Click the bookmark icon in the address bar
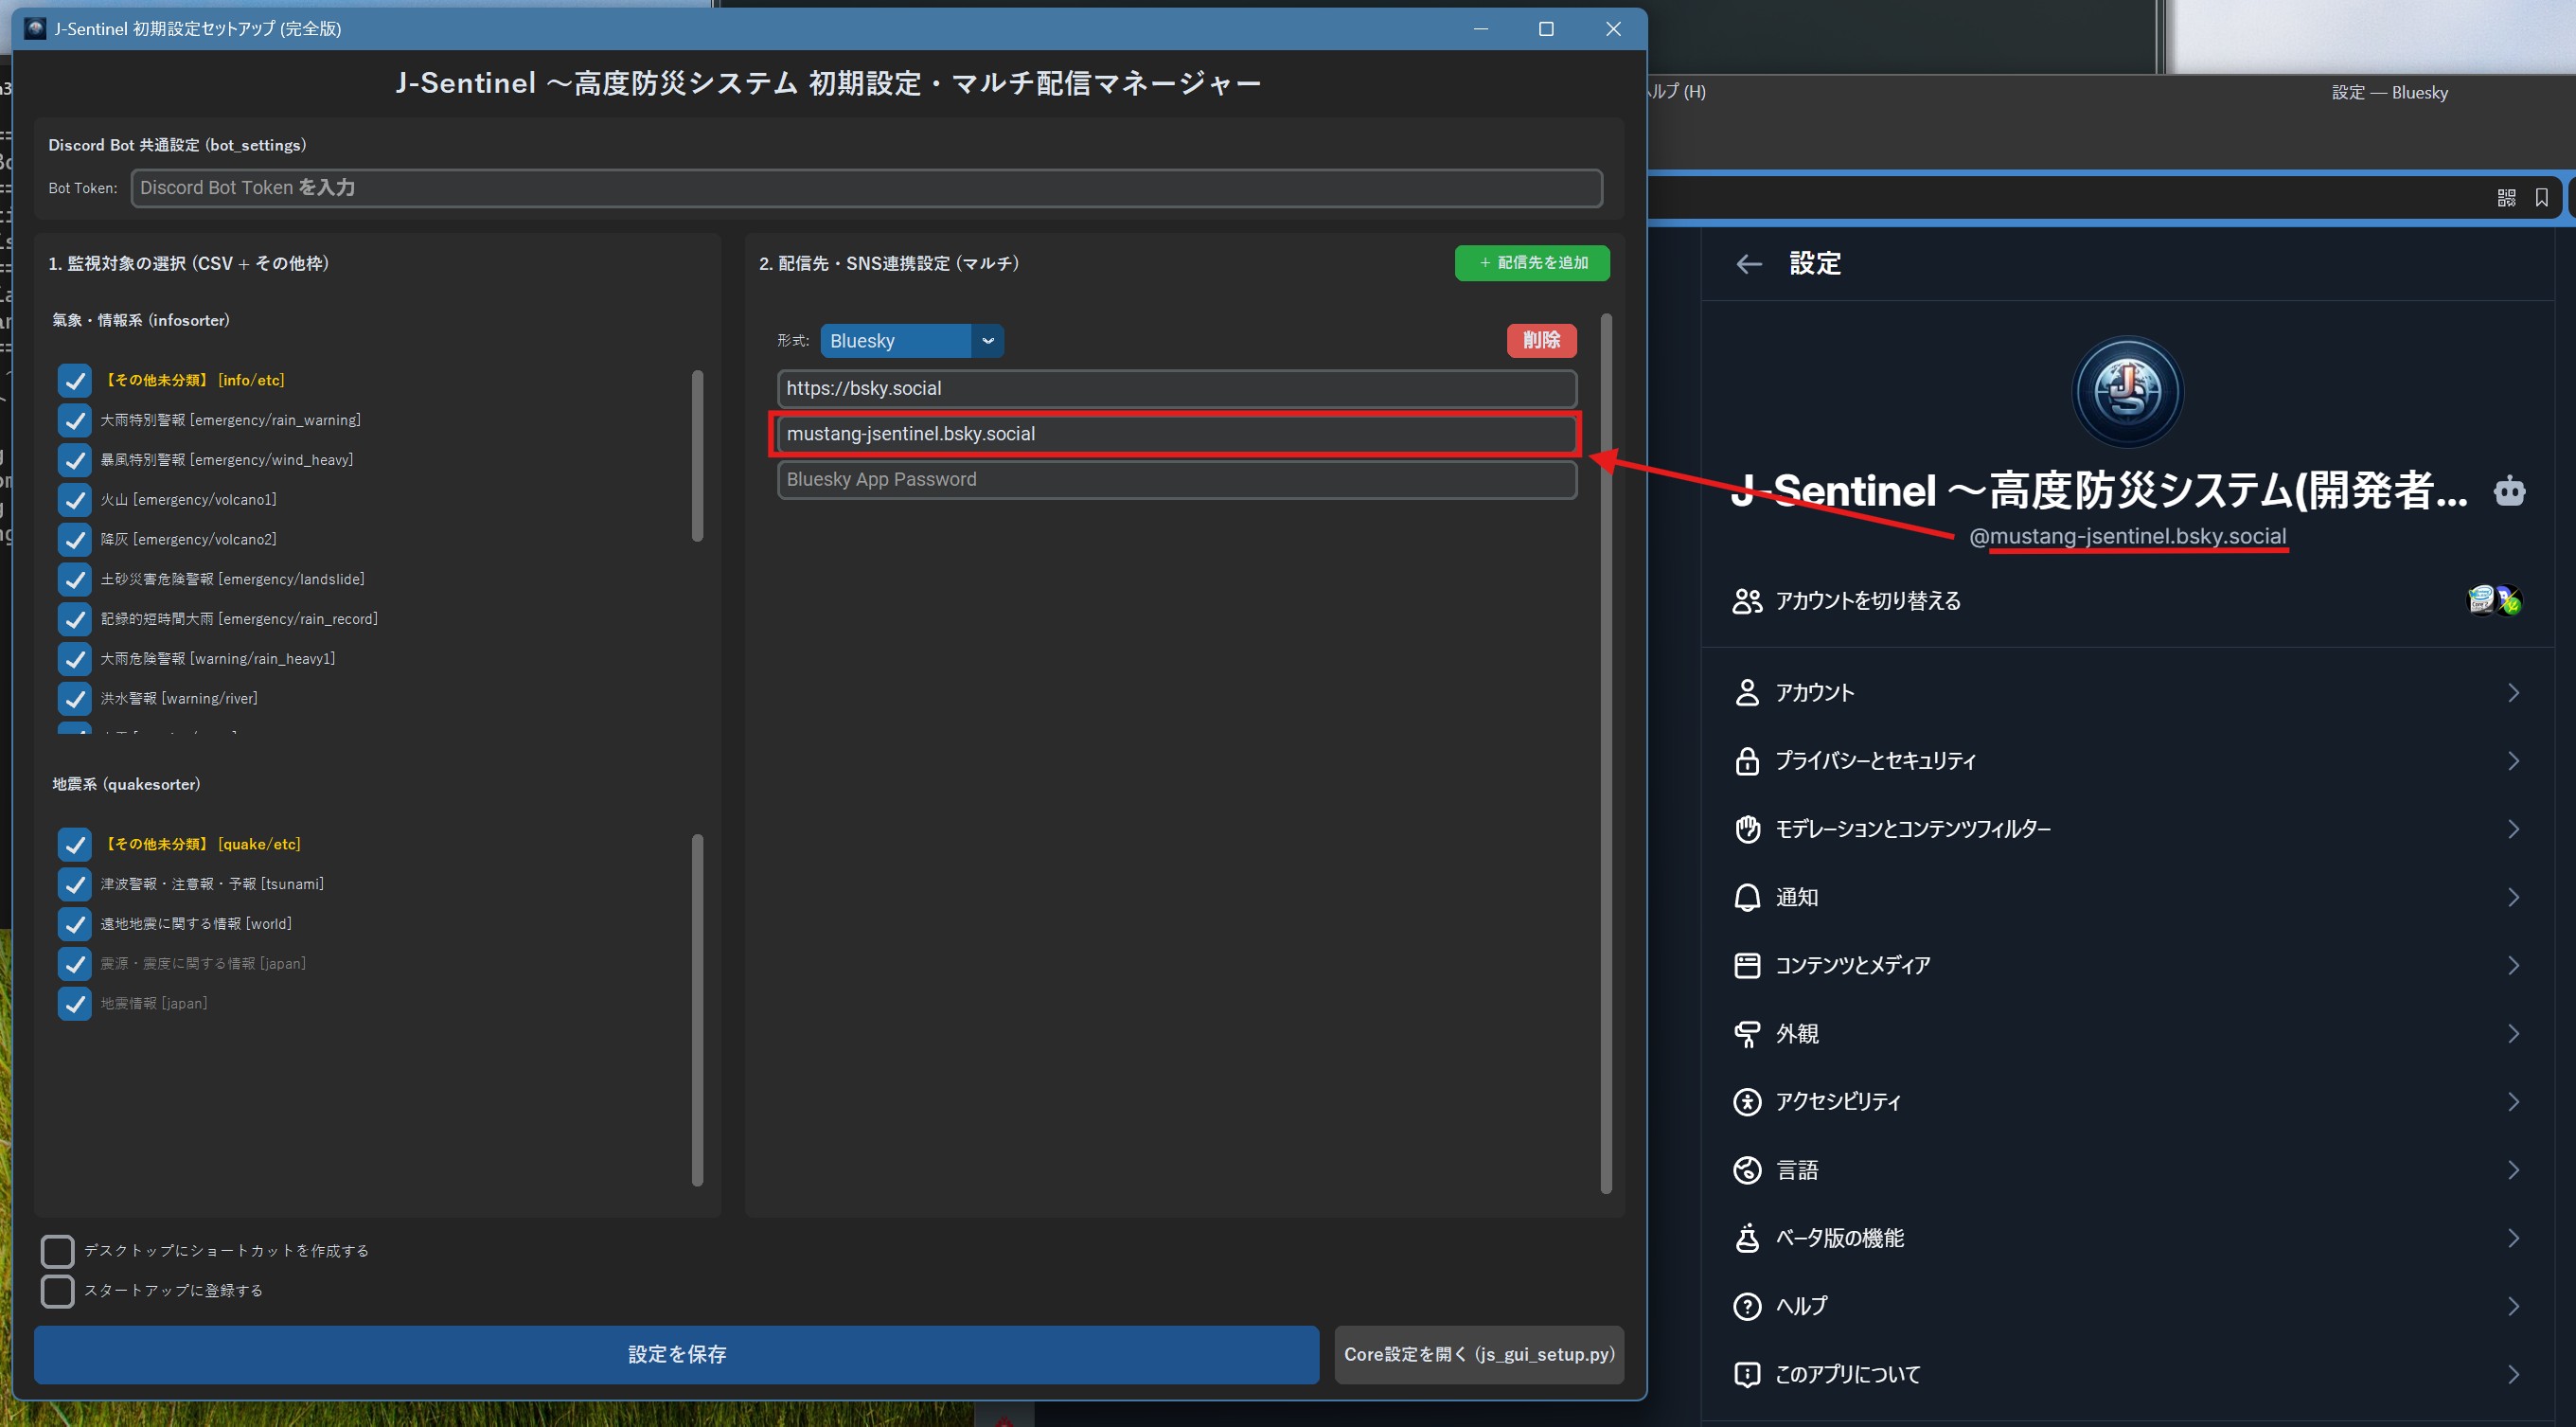This screenshot has width=2576, height=1427. (x=2541, y=198)
